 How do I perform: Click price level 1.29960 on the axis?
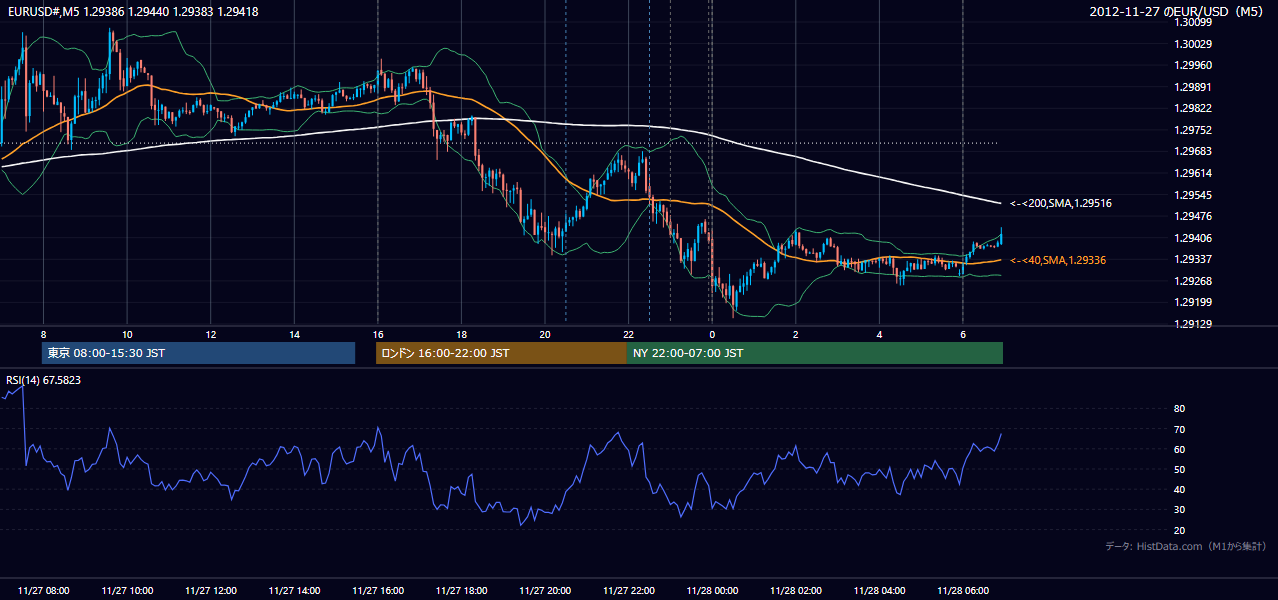(1194, 65)
